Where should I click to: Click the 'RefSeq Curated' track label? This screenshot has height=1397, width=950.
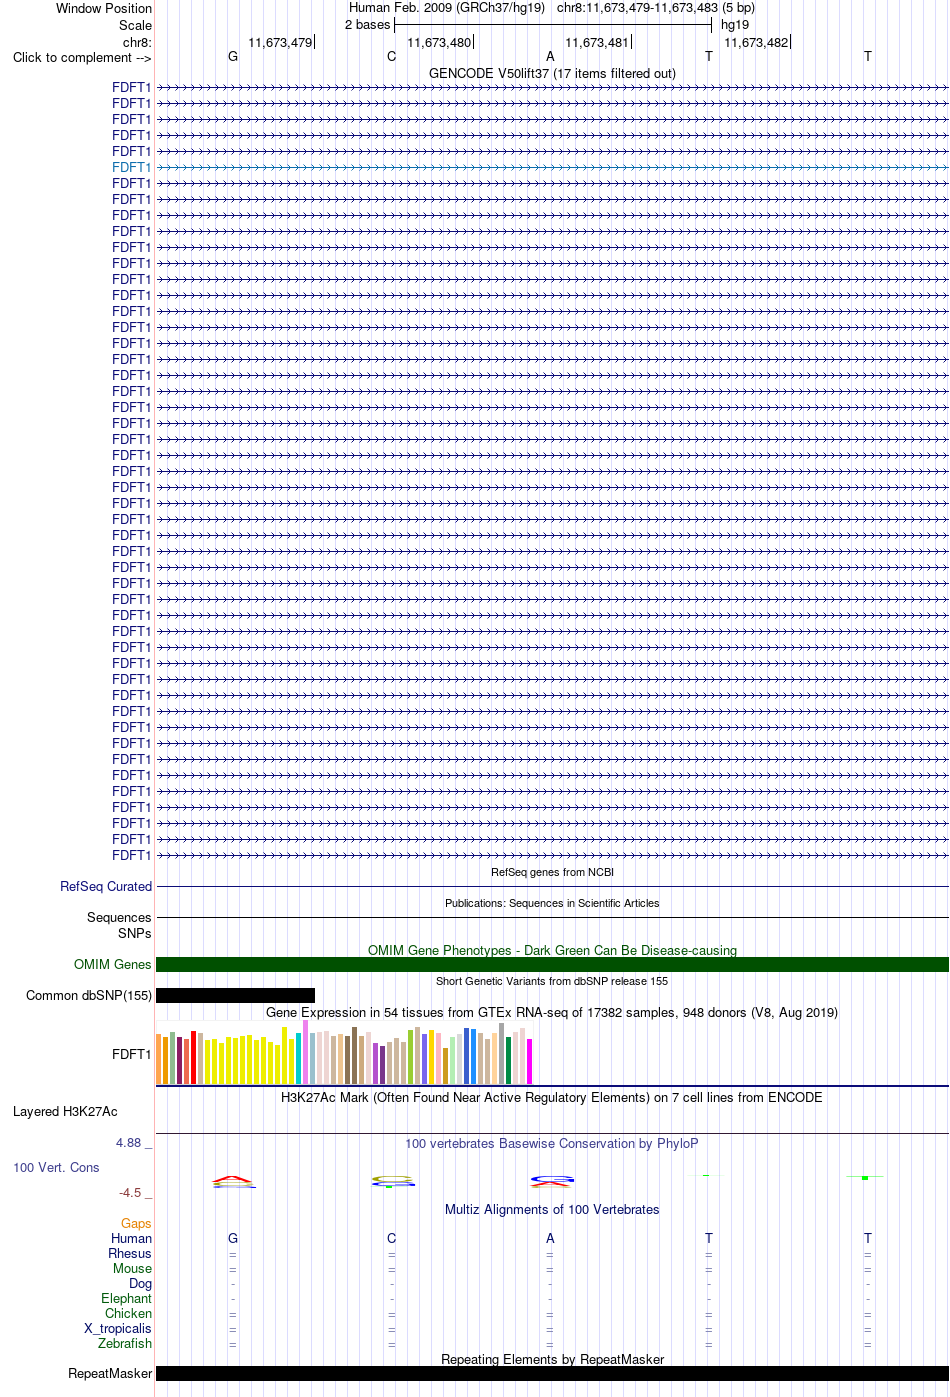[106, 886]
